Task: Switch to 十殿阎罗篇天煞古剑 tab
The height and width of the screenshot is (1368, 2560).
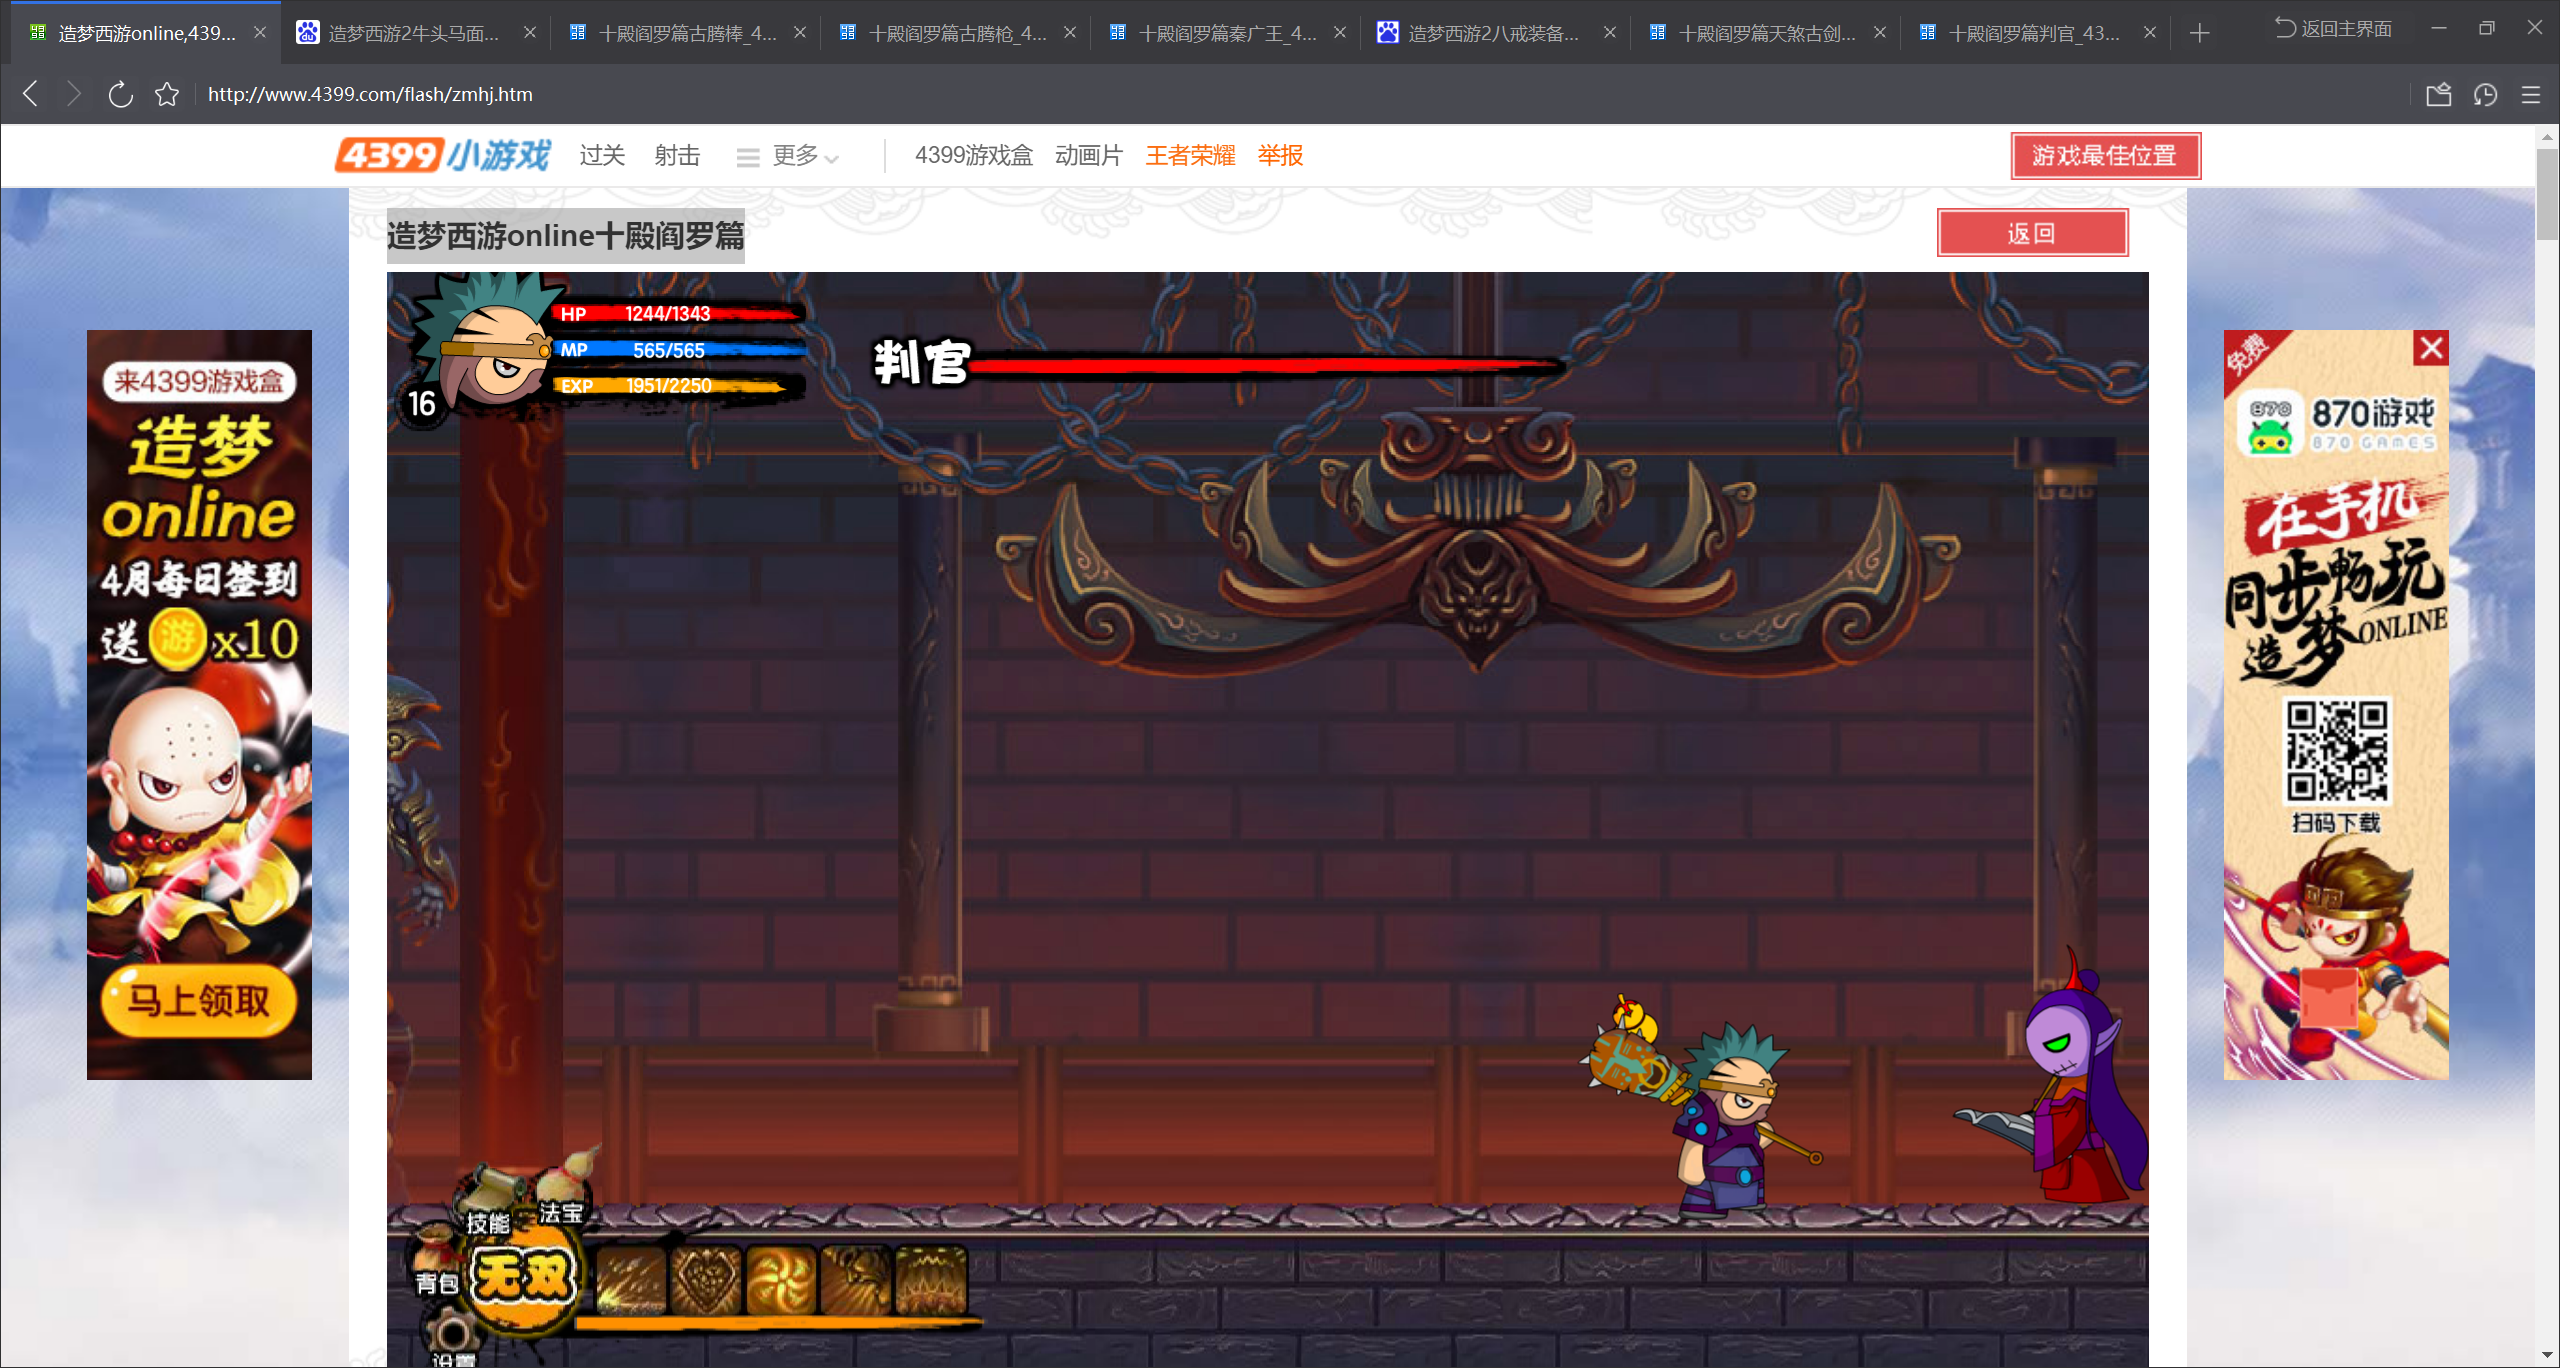Action: click(x=1765, y=33)
